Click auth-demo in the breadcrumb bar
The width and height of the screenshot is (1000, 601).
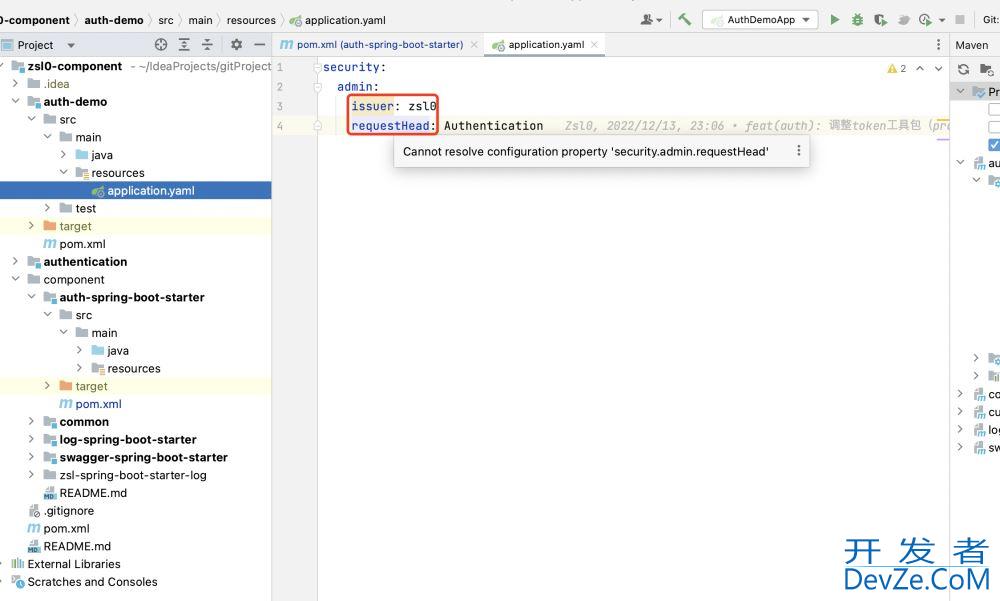pos(114,20)
